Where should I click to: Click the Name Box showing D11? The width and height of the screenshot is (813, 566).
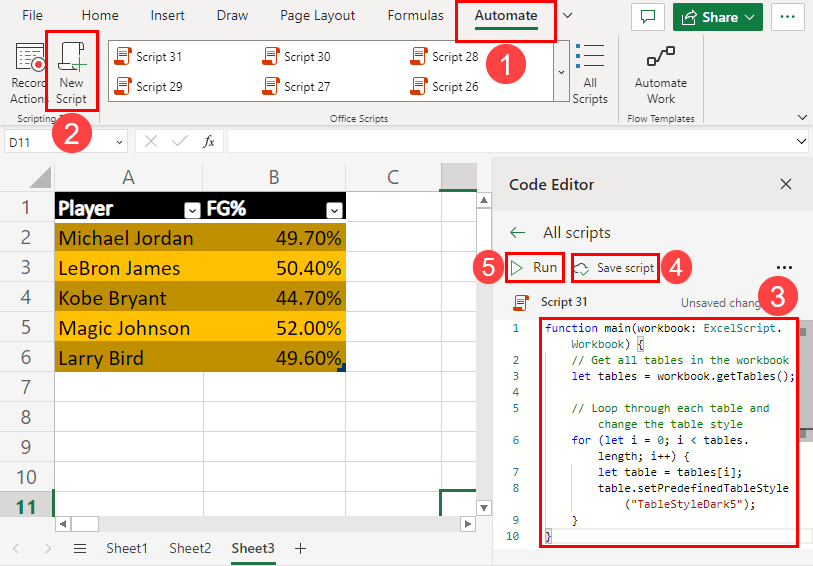pos(58,142)
